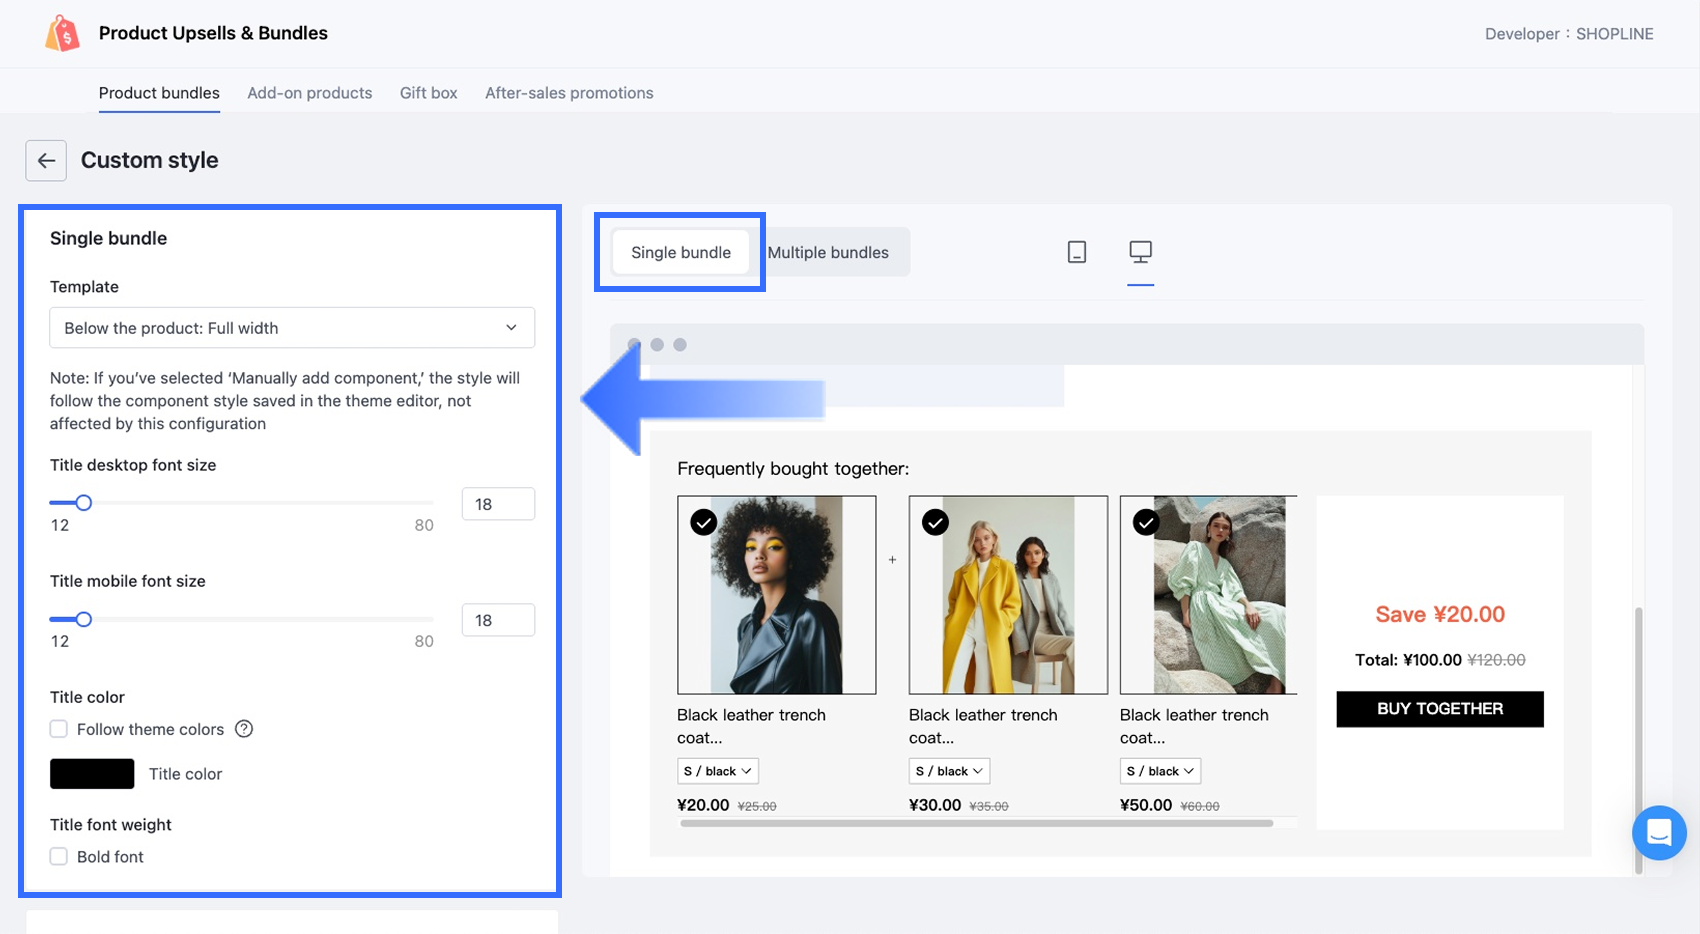Click the black Title color swatch
The height and width of the screenshot is (934, 1700).
[x=92, y=774]
